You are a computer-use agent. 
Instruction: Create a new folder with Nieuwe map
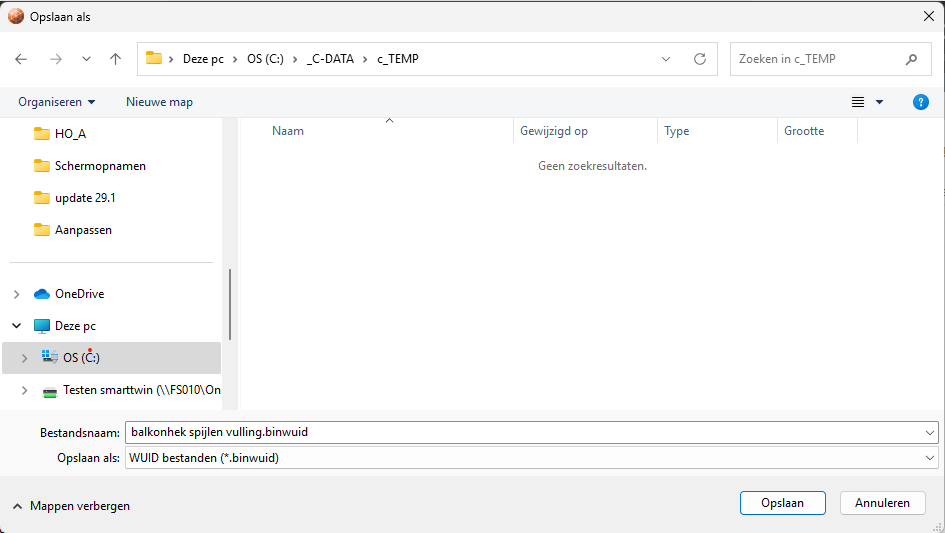coord(159,102)
